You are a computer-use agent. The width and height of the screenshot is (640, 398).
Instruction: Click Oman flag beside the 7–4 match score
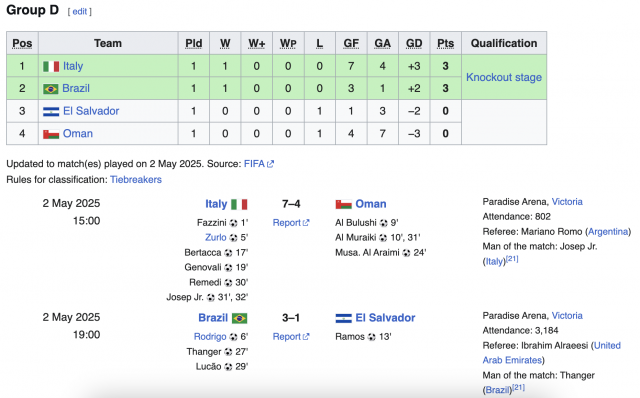click(344, 204)
